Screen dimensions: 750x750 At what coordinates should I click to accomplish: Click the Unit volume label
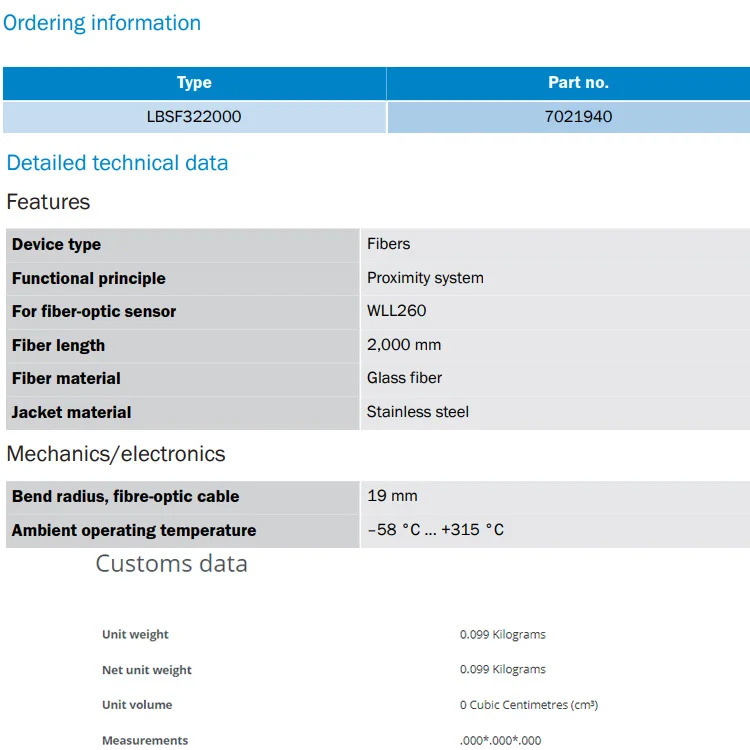(137, 705)
